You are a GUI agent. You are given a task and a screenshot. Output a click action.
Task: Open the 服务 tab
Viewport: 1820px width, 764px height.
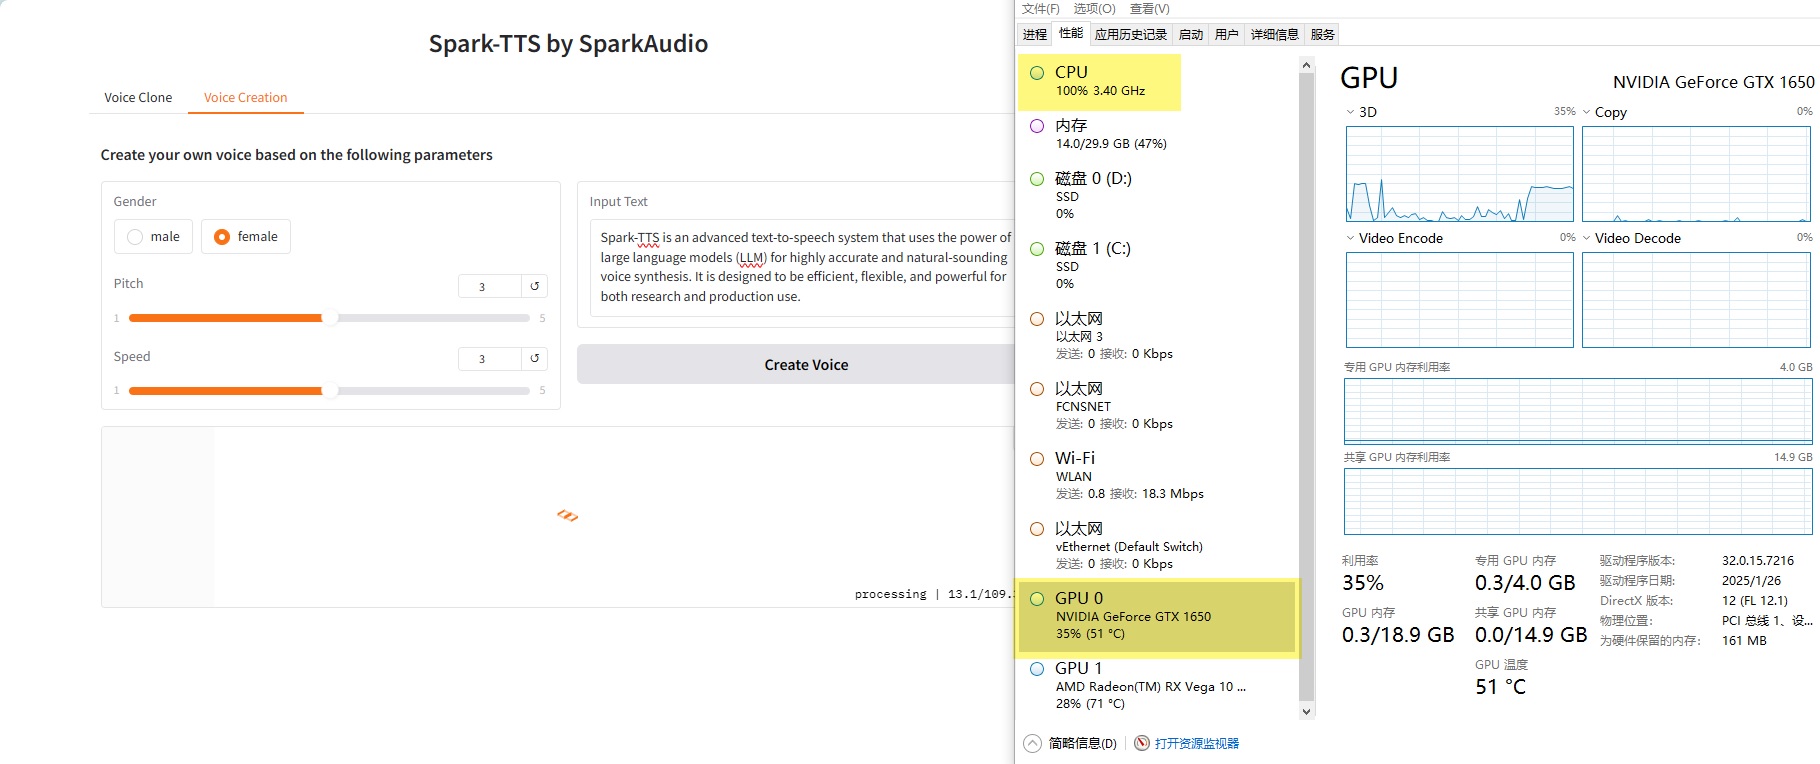(x=1322, y=34)
